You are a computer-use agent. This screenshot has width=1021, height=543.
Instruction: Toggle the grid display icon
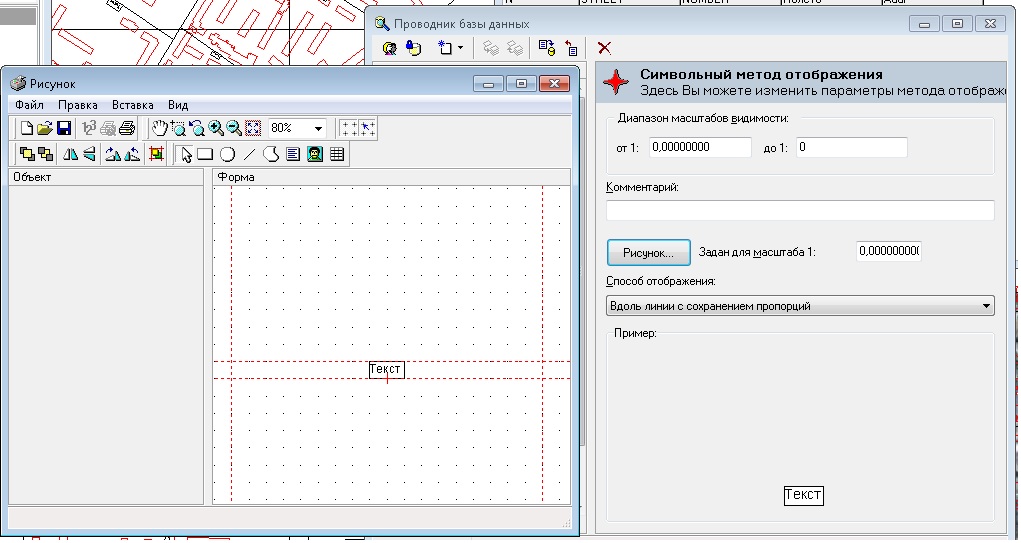tap(350, 128)
